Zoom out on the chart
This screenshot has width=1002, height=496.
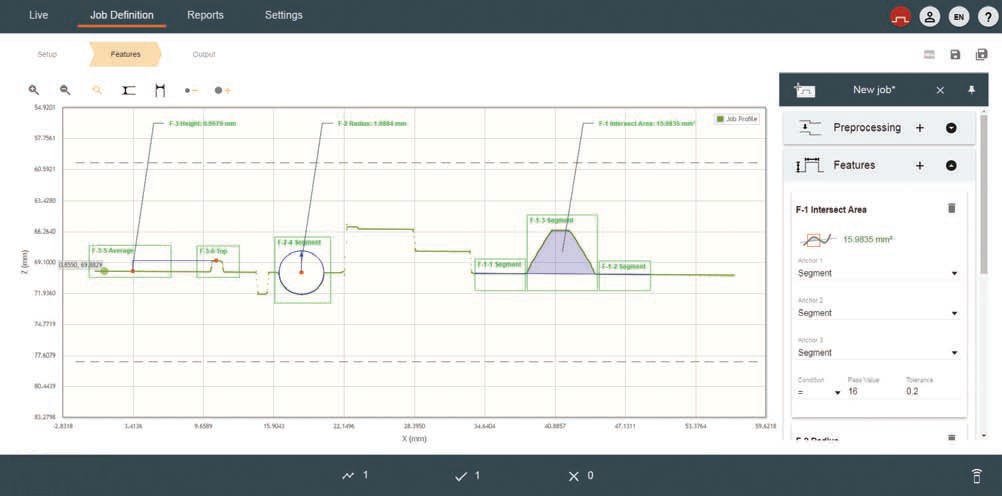[65, 90]
